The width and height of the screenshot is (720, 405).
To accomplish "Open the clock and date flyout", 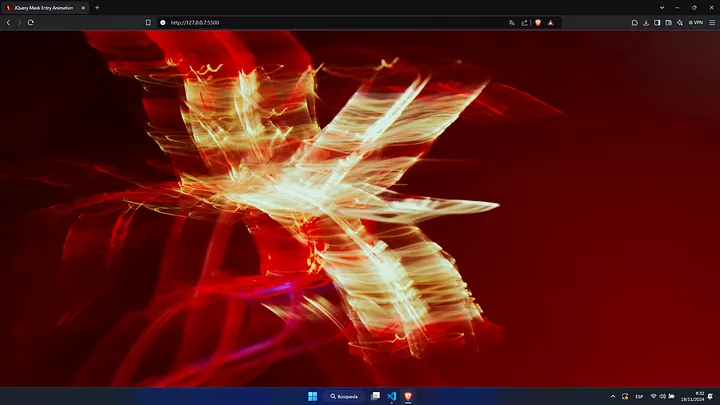I will click(692, 396).
